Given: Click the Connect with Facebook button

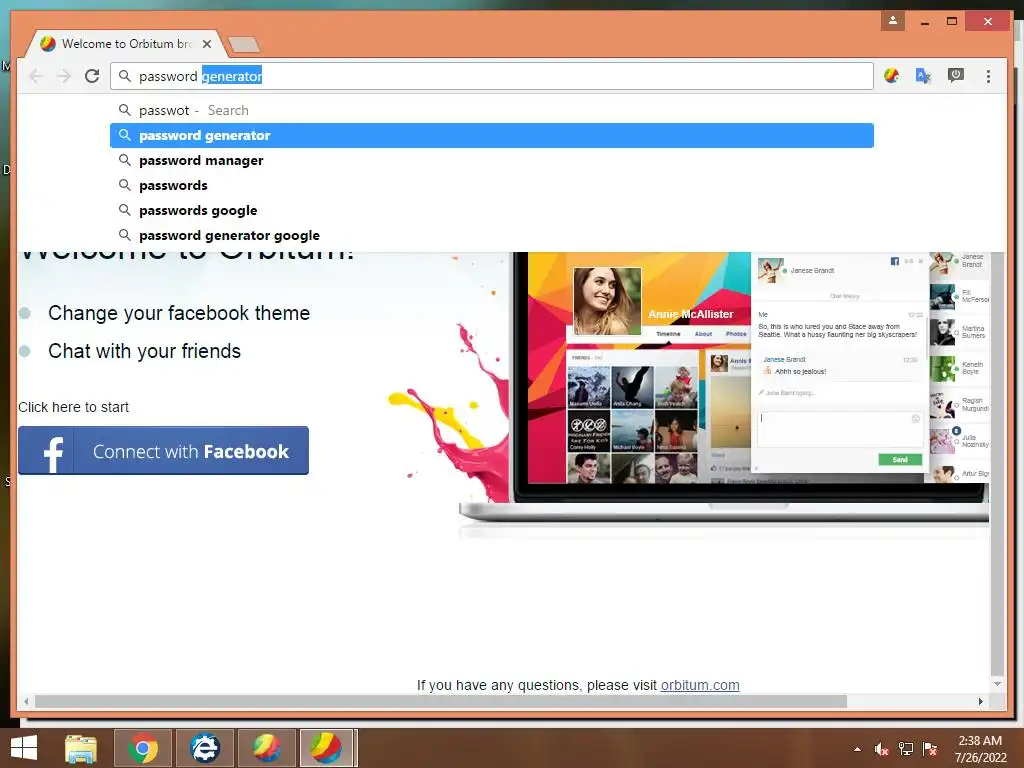Looking at the screenshot, I should tap(163, 451).
